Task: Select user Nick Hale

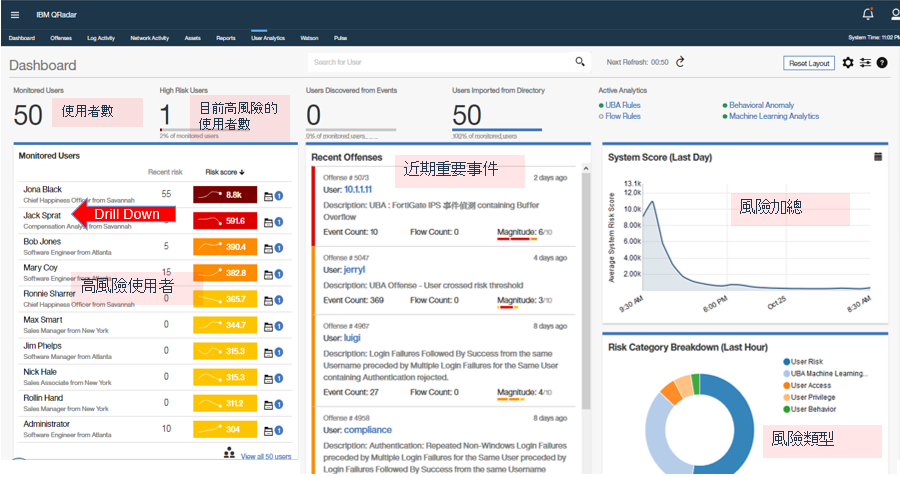Action: pyautogui.click(x=40, y=372)
